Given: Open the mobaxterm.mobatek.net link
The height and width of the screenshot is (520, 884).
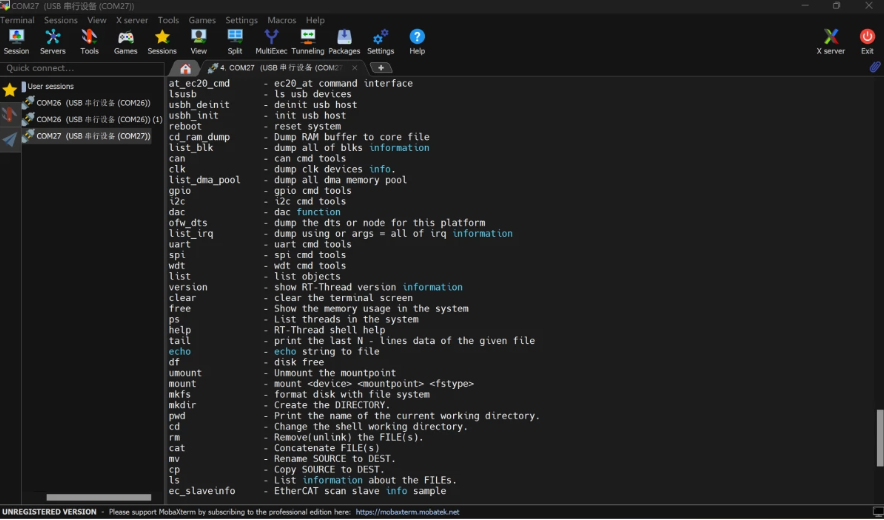Looking at the screenshot, I should pos(407,512).
